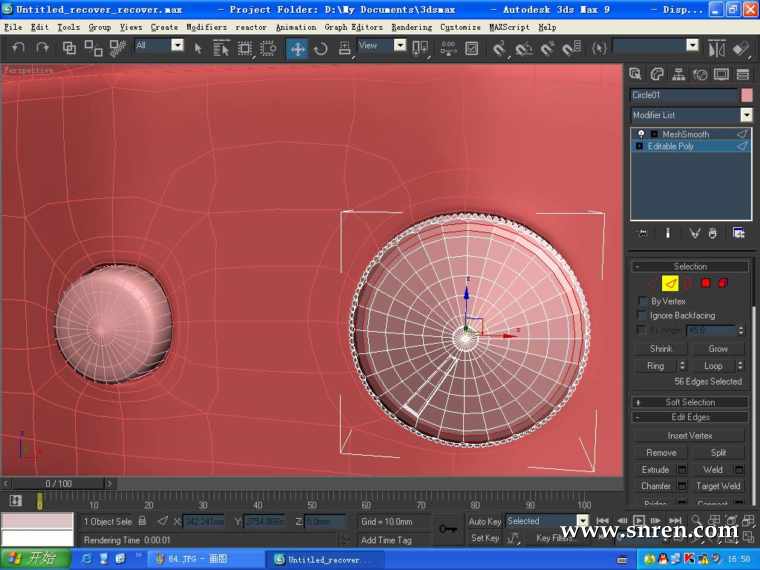This screenshot has width=760, height=570.
Task: Enable Ignore Backfacing checkbox
Action: tap(642, 316)
